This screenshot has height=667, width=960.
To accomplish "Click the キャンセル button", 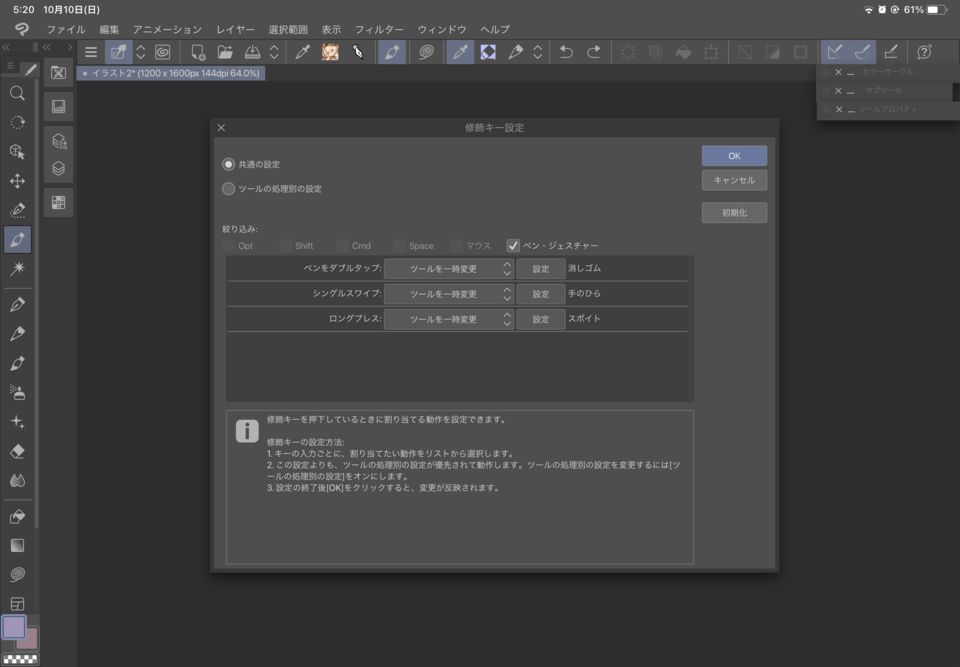I will [734, 180].
